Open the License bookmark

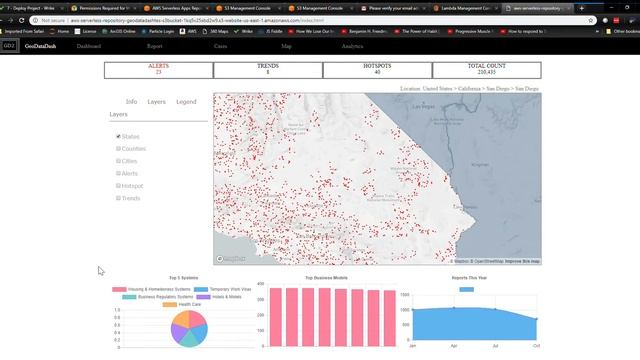coord(86,31)
